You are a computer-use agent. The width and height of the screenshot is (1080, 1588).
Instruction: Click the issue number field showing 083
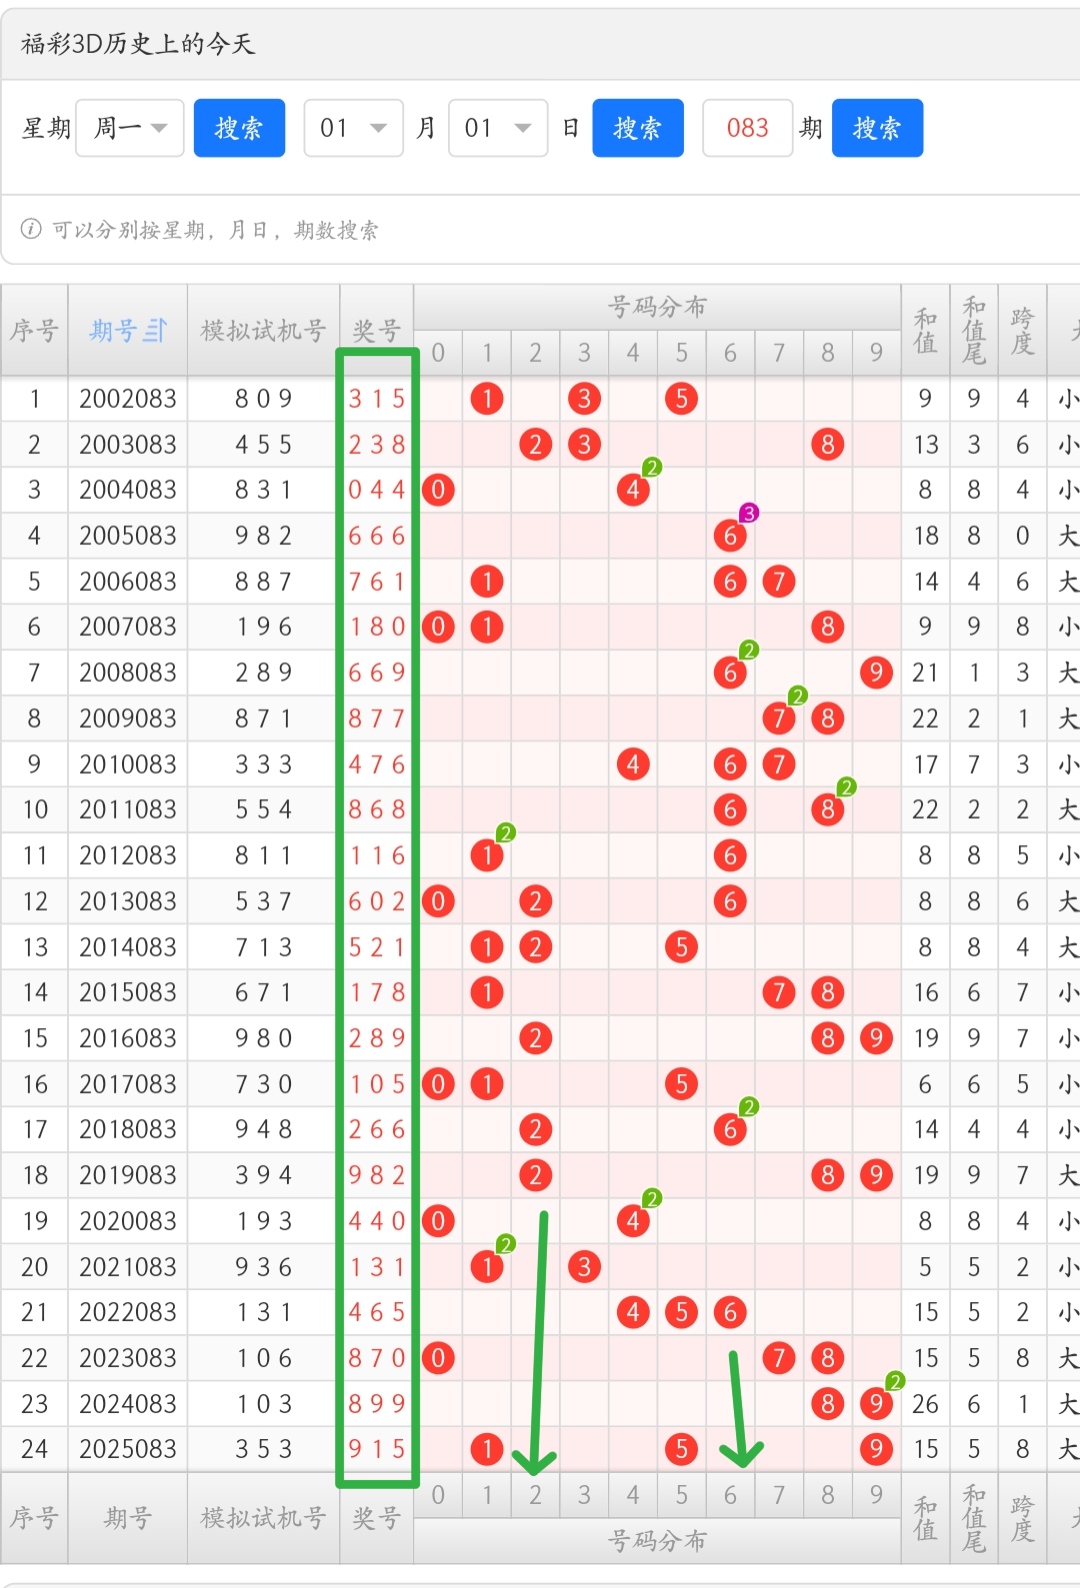point(748,128)
